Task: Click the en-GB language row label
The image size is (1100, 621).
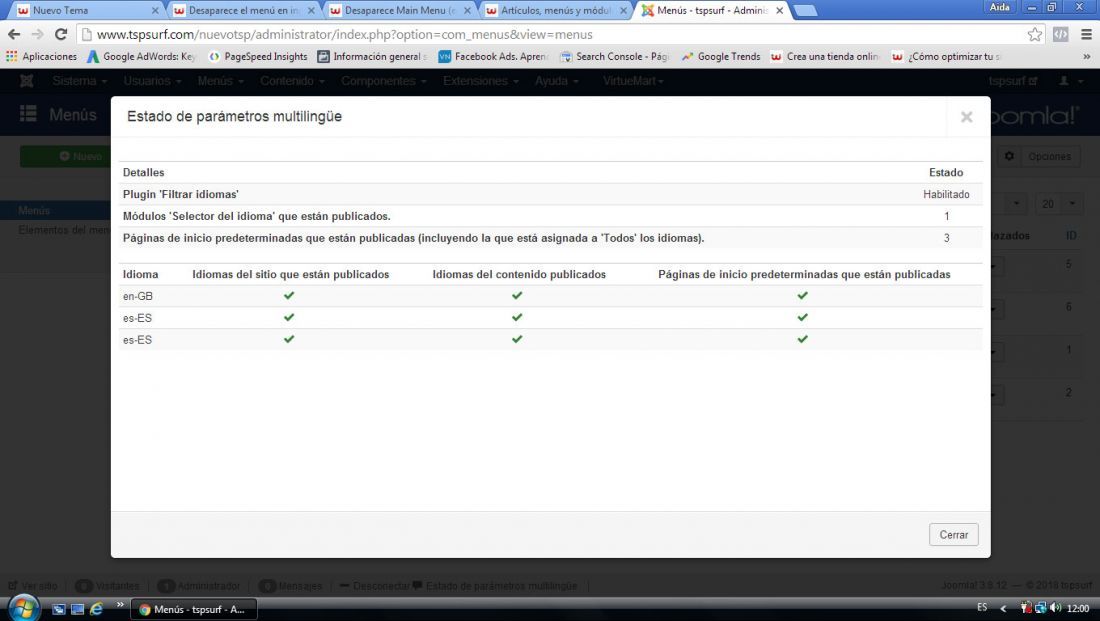Action: point(138,296)
